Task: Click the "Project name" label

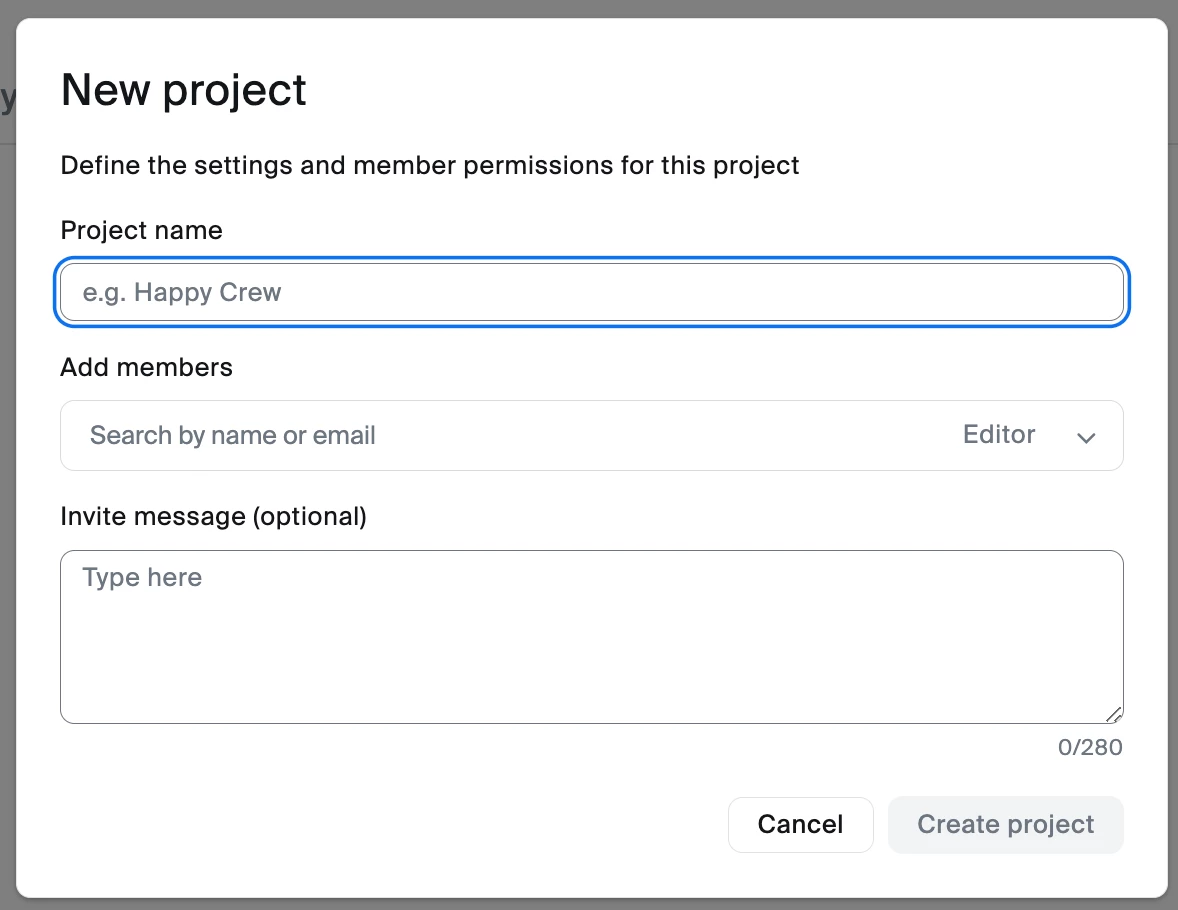Action: [141, 230]
